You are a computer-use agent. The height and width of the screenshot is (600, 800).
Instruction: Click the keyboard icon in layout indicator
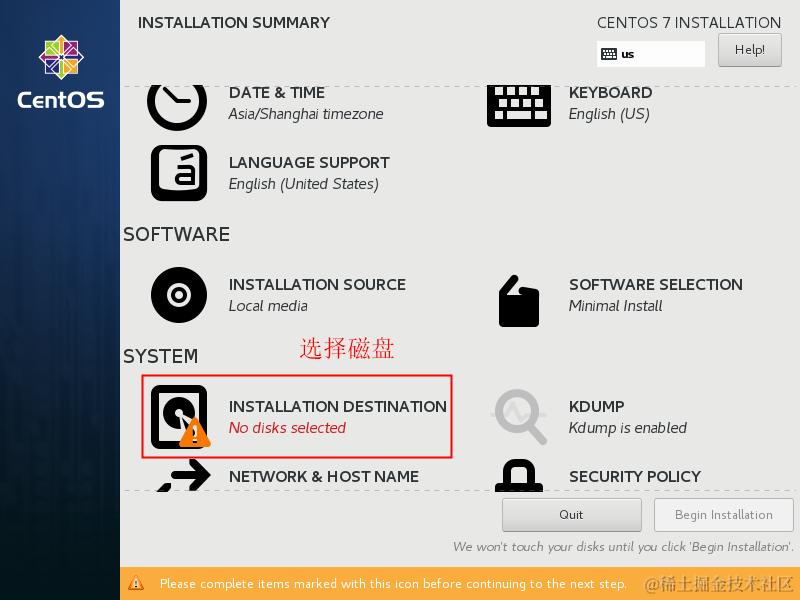(x=609, y=54)
